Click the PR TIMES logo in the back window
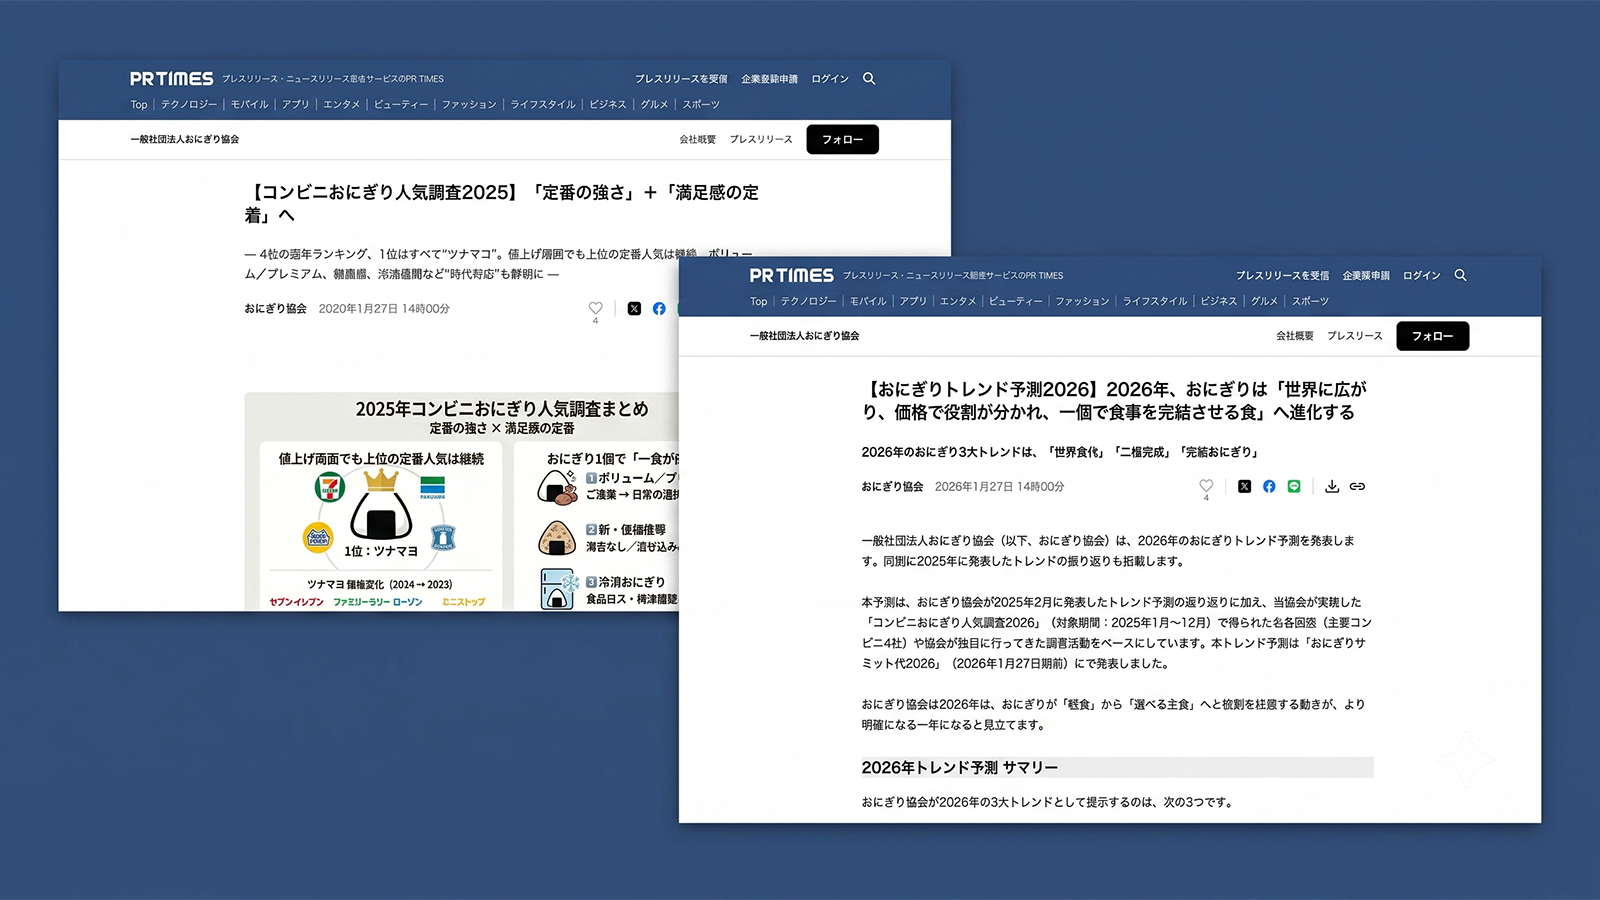 172,78
